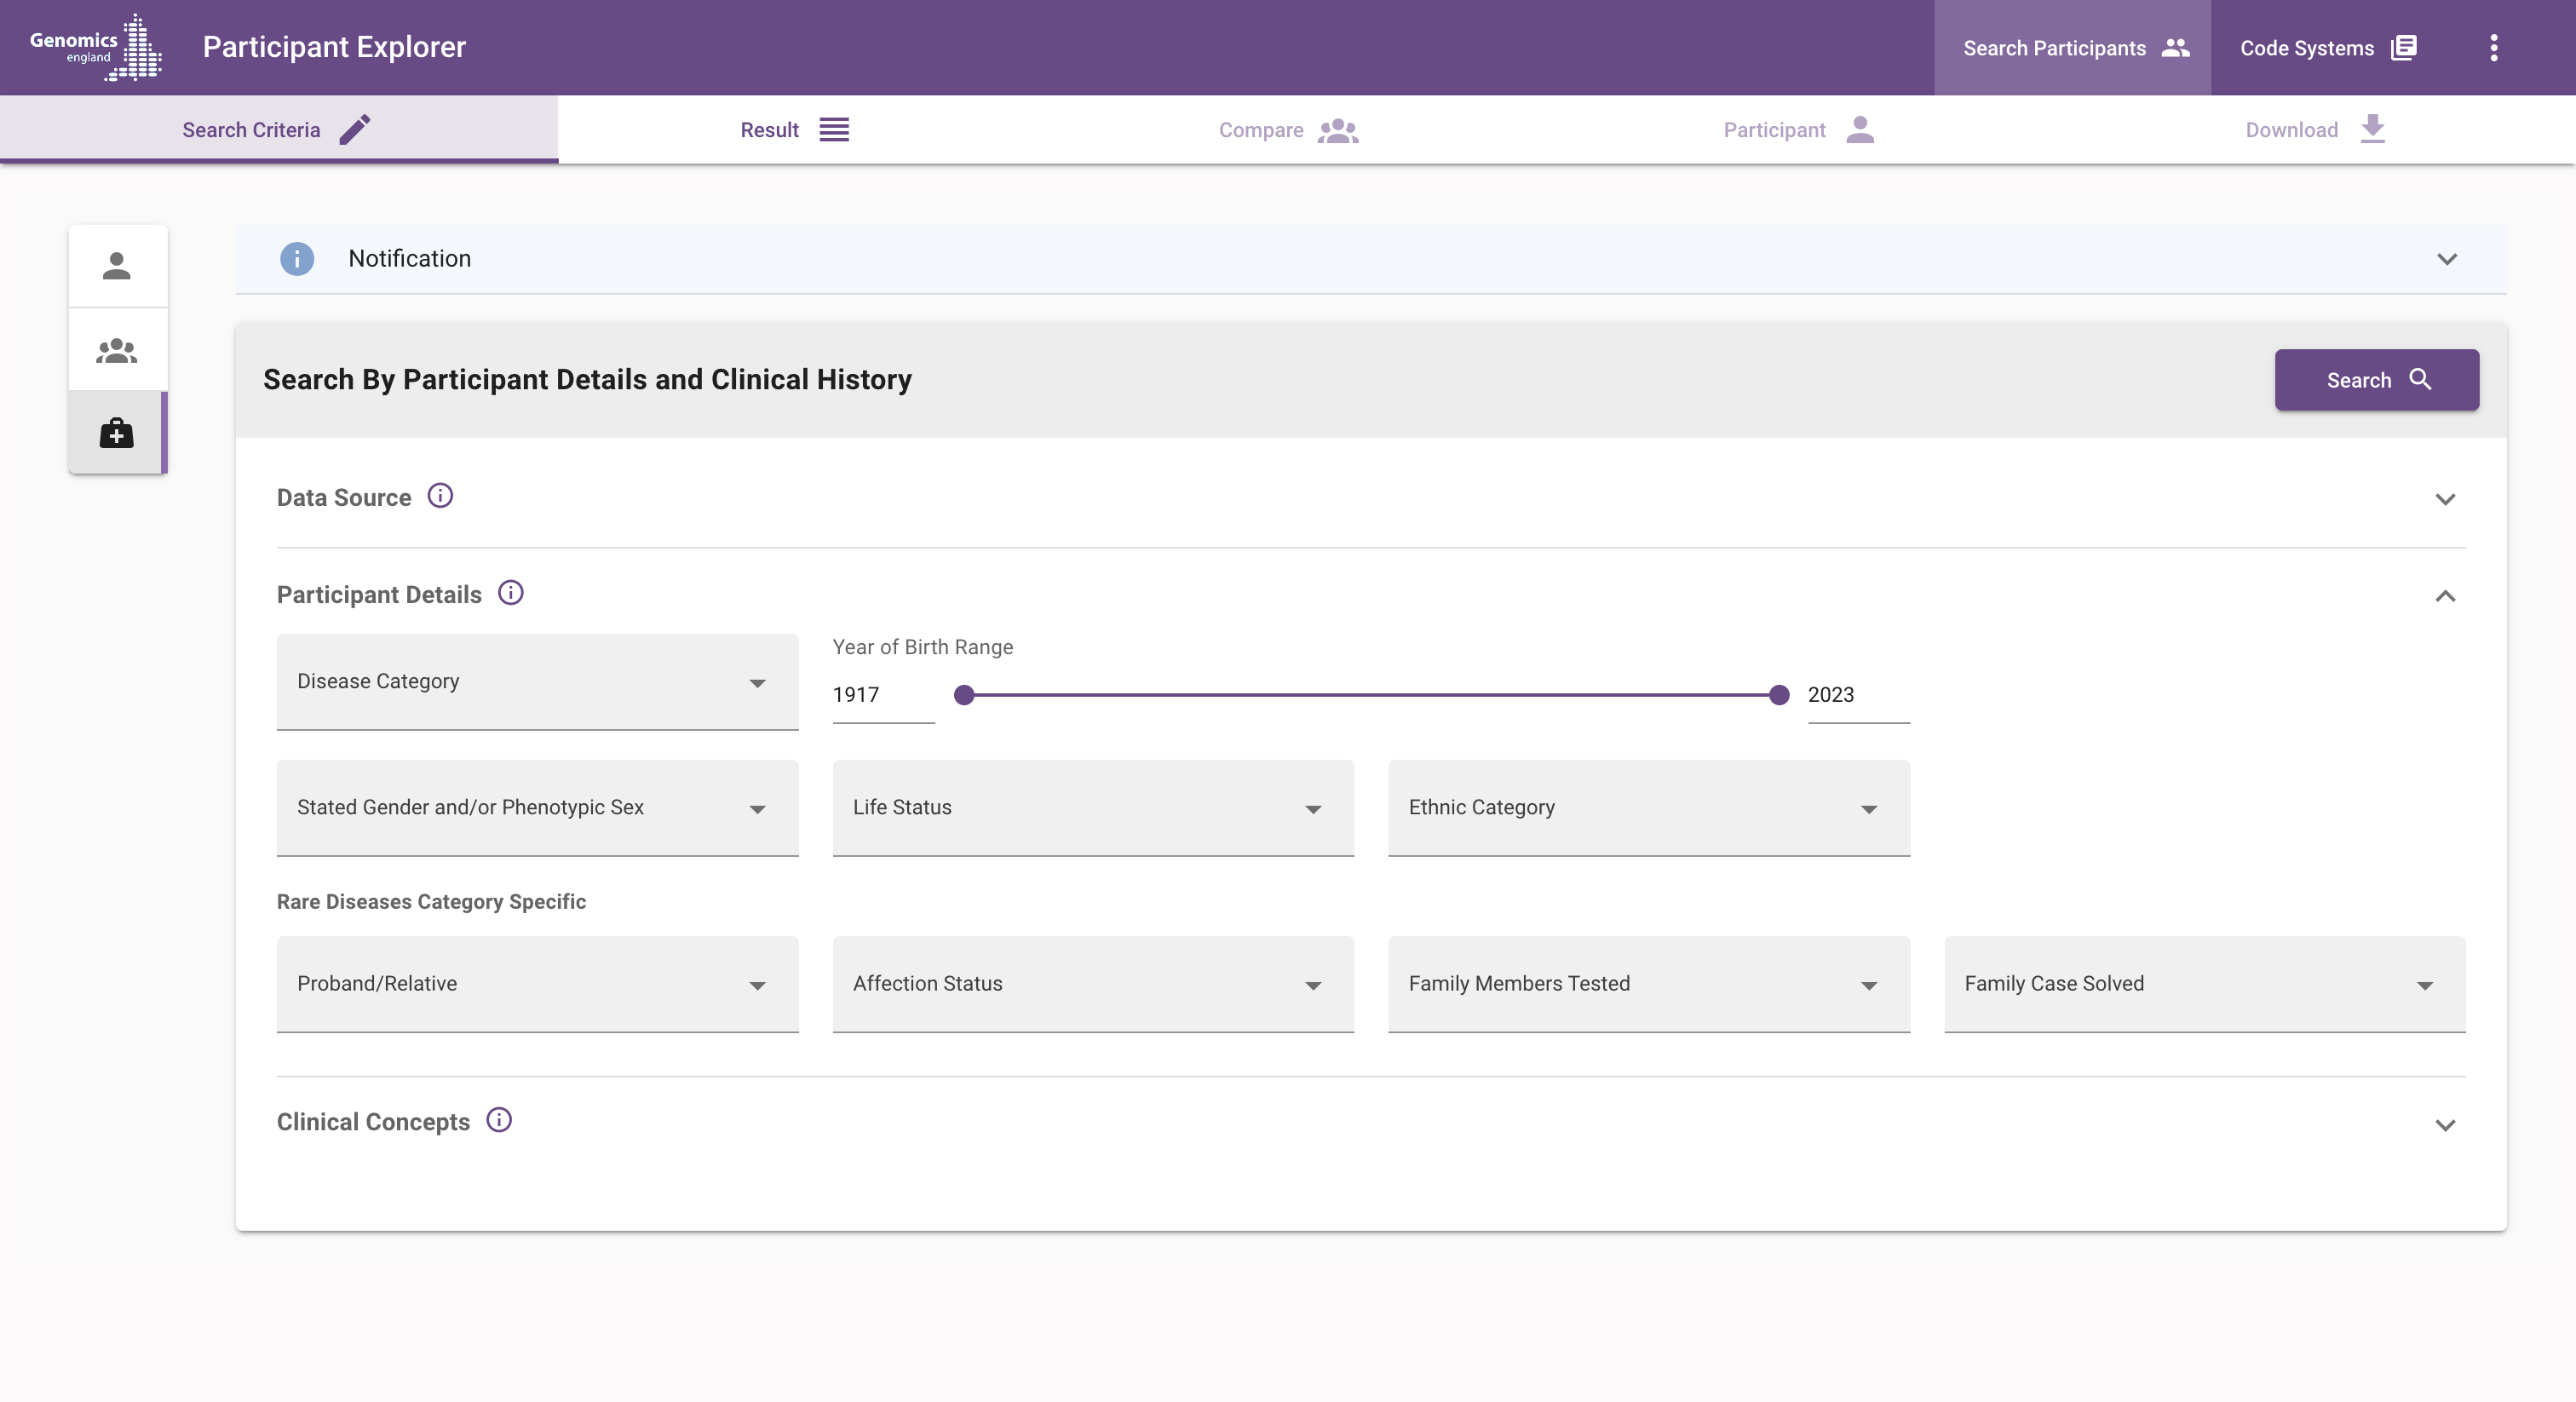Expand the Notification panel chevron
This screenshot has width=2576, height=1402.
2446,259
